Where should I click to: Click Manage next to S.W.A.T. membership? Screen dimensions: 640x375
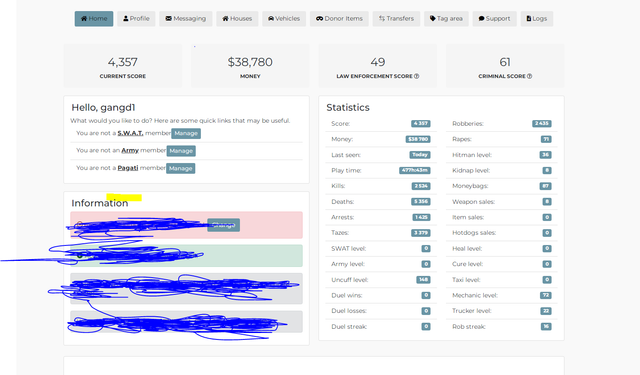[x=186, y=133]
